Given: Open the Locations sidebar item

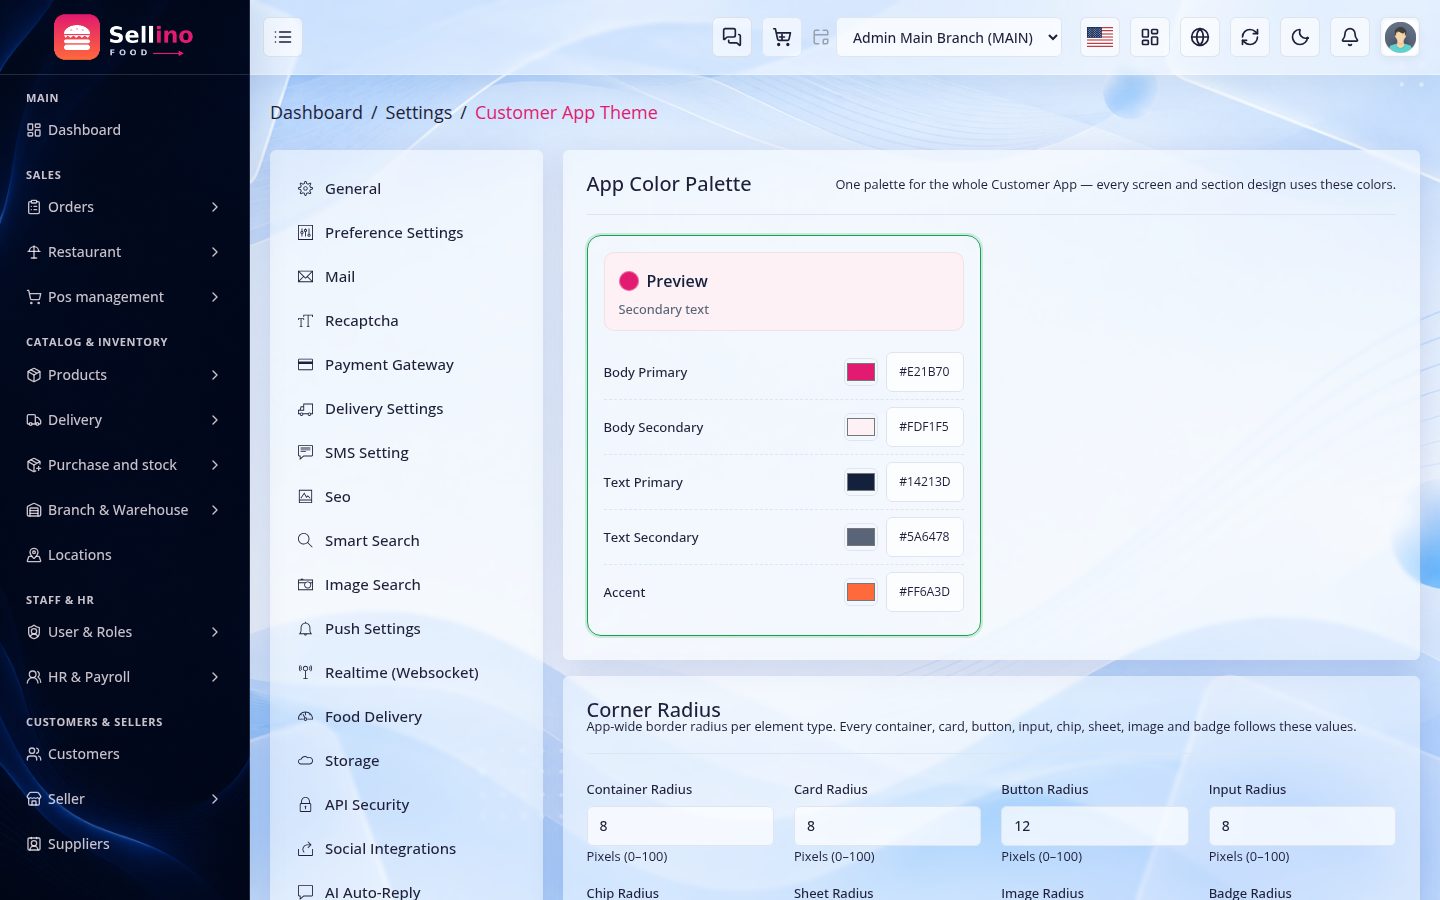Looking at the screenshot, I should click(124, 555).
